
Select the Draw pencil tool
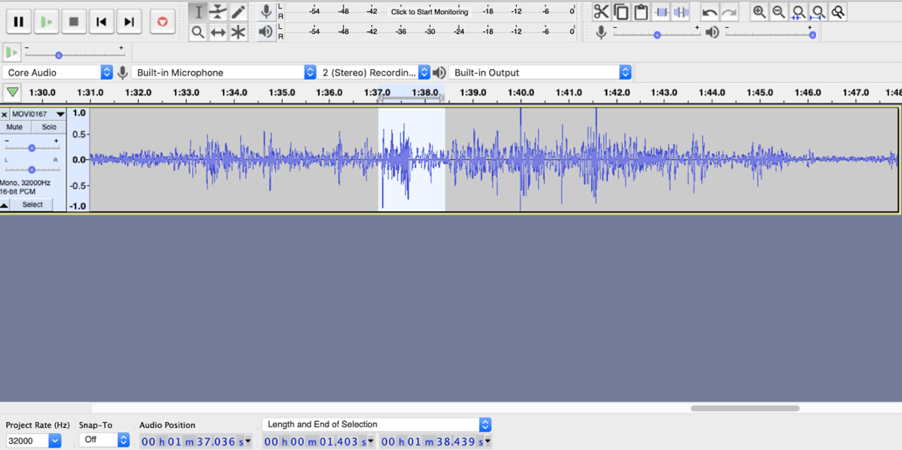pos(238,12)
